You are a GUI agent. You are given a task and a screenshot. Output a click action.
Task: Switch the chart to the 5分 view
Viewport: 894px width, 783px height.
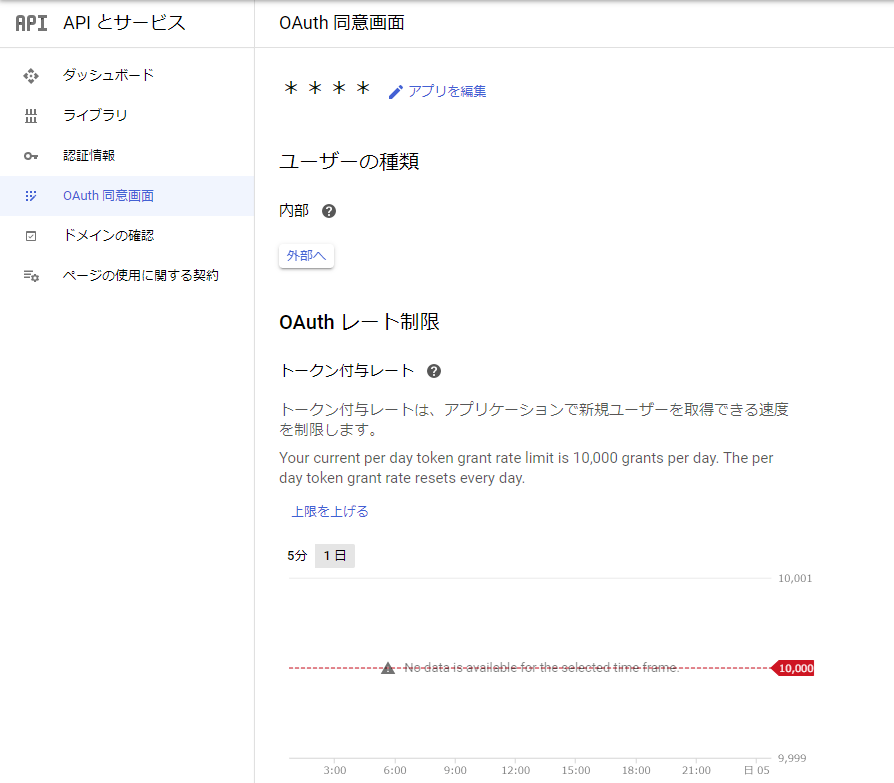(x=295, y=555)
